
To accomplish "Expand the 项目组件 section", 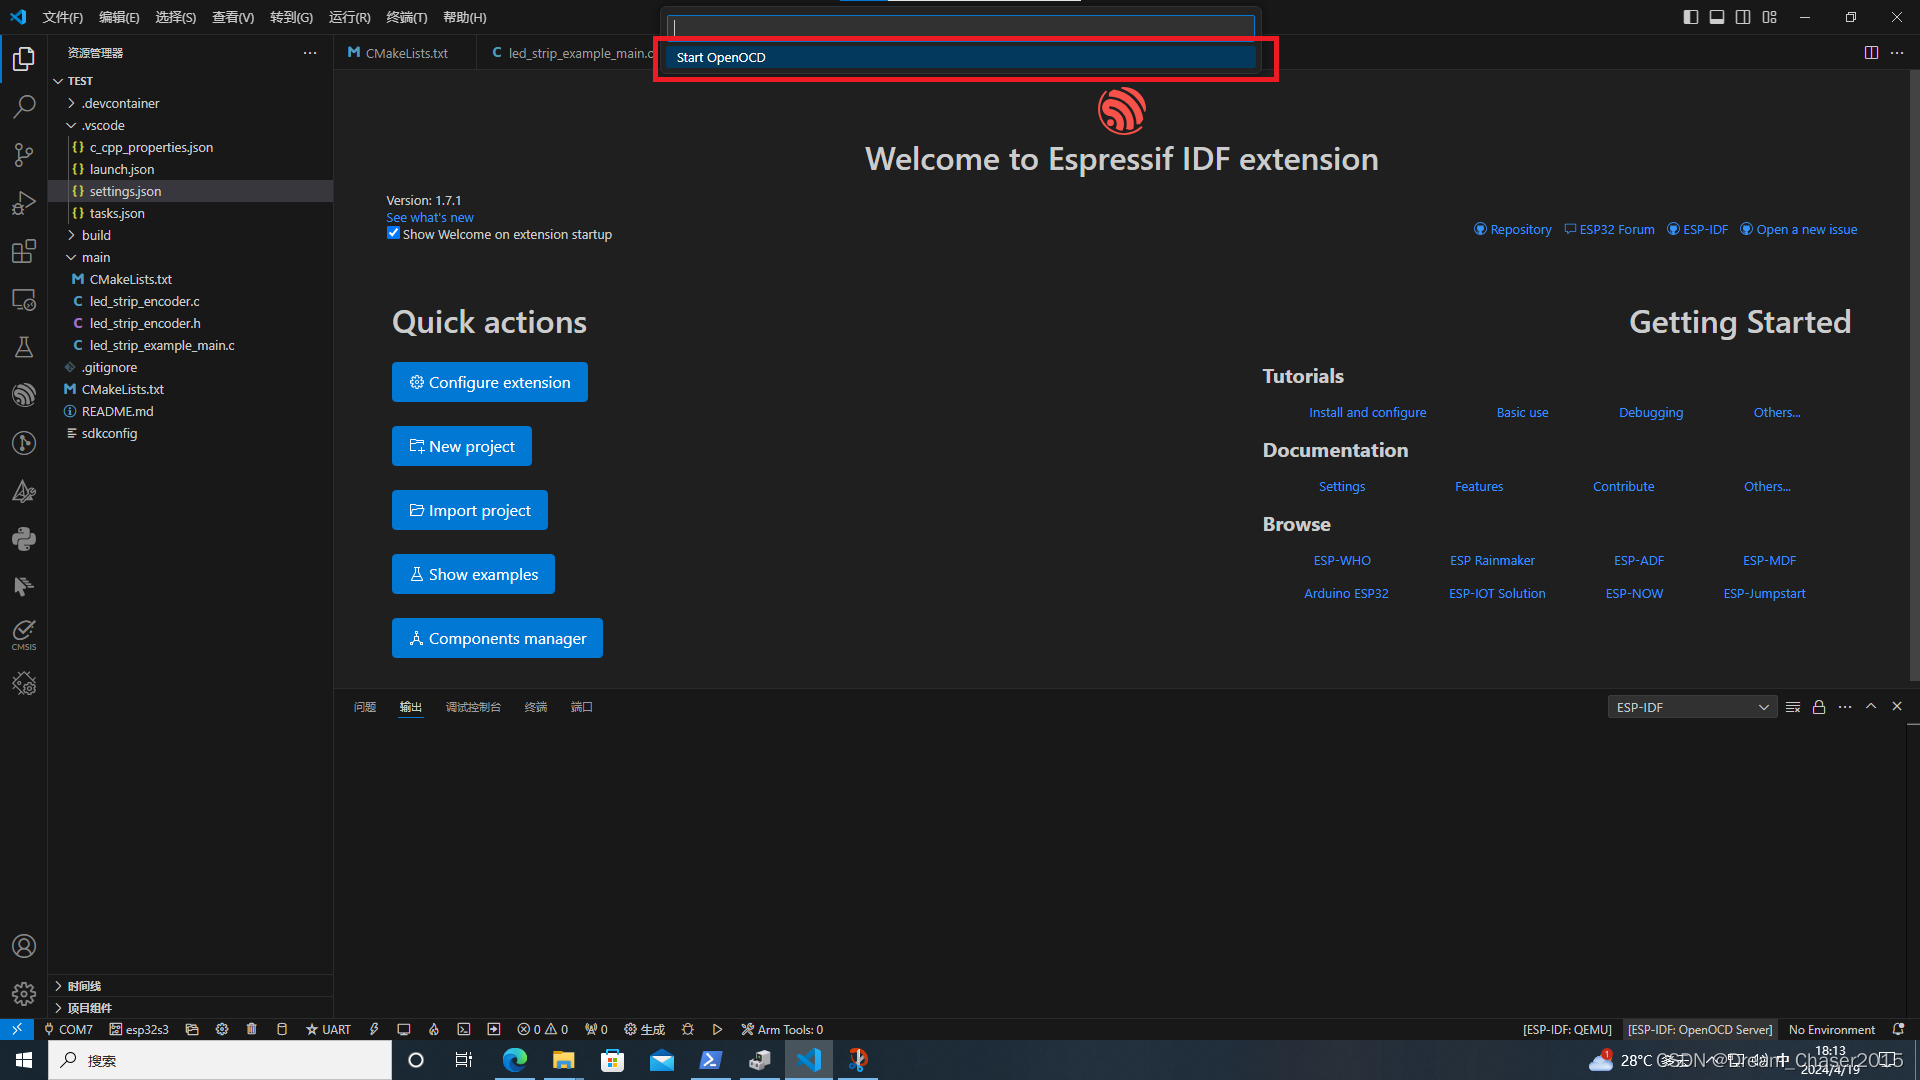I will 89,1008.
